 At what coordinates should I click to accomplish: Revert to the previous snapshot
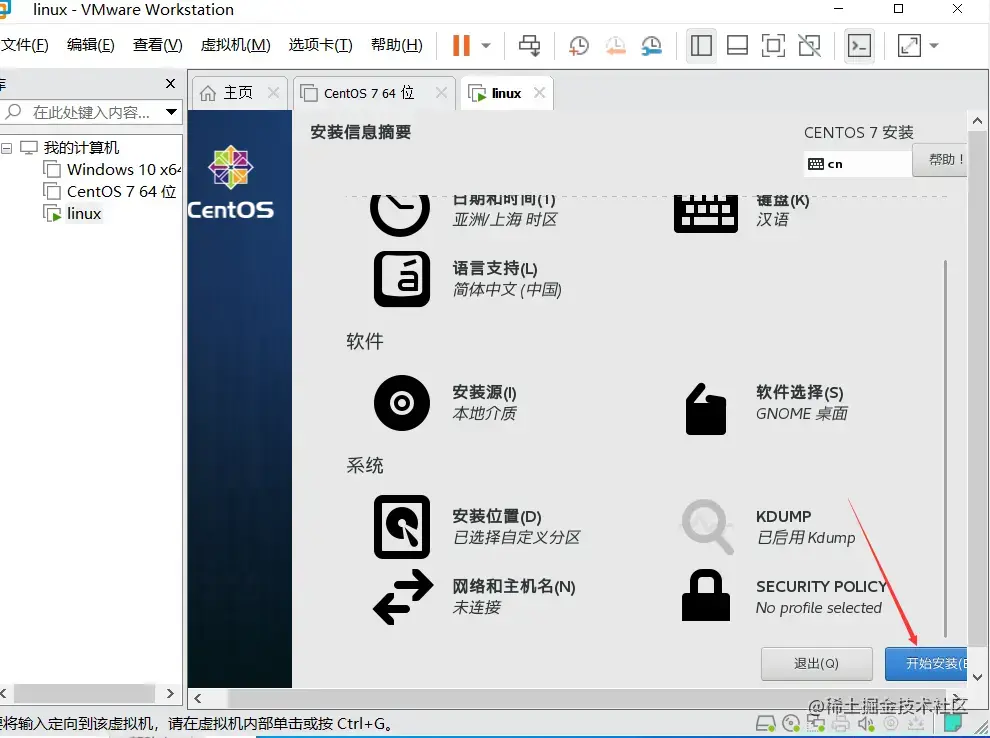(x=615, y=45)
